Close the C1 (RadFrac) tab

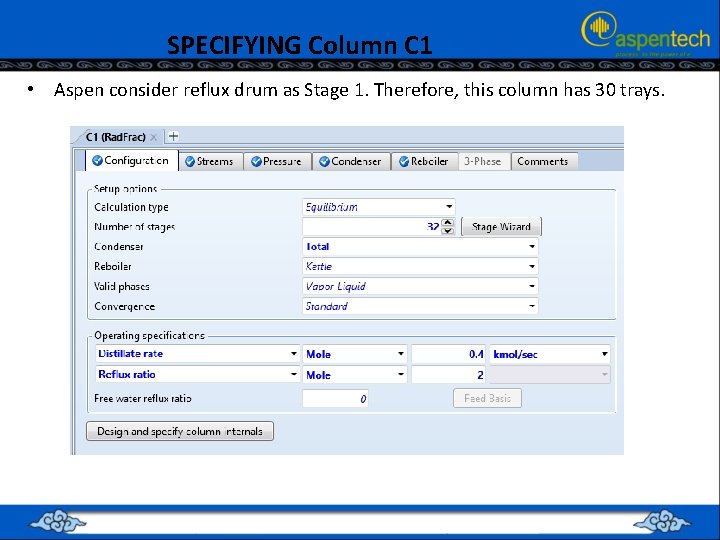click(x=154, y=137)
